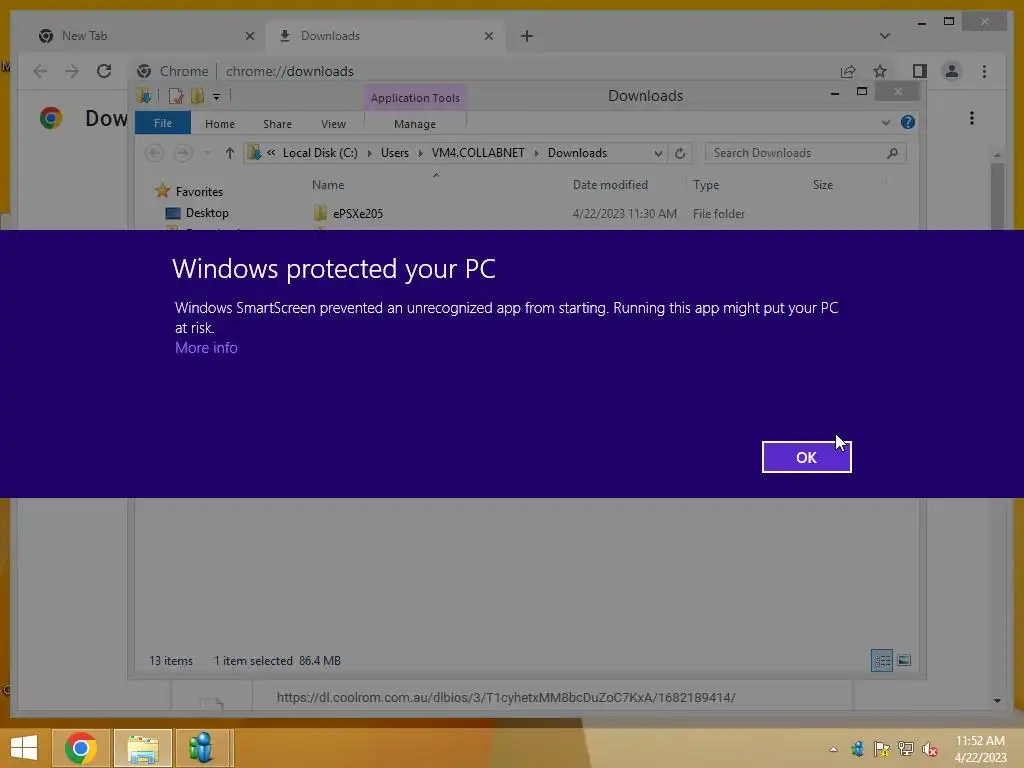
Task: Share this page from Chrome toolbar
Action: point(848,71)
